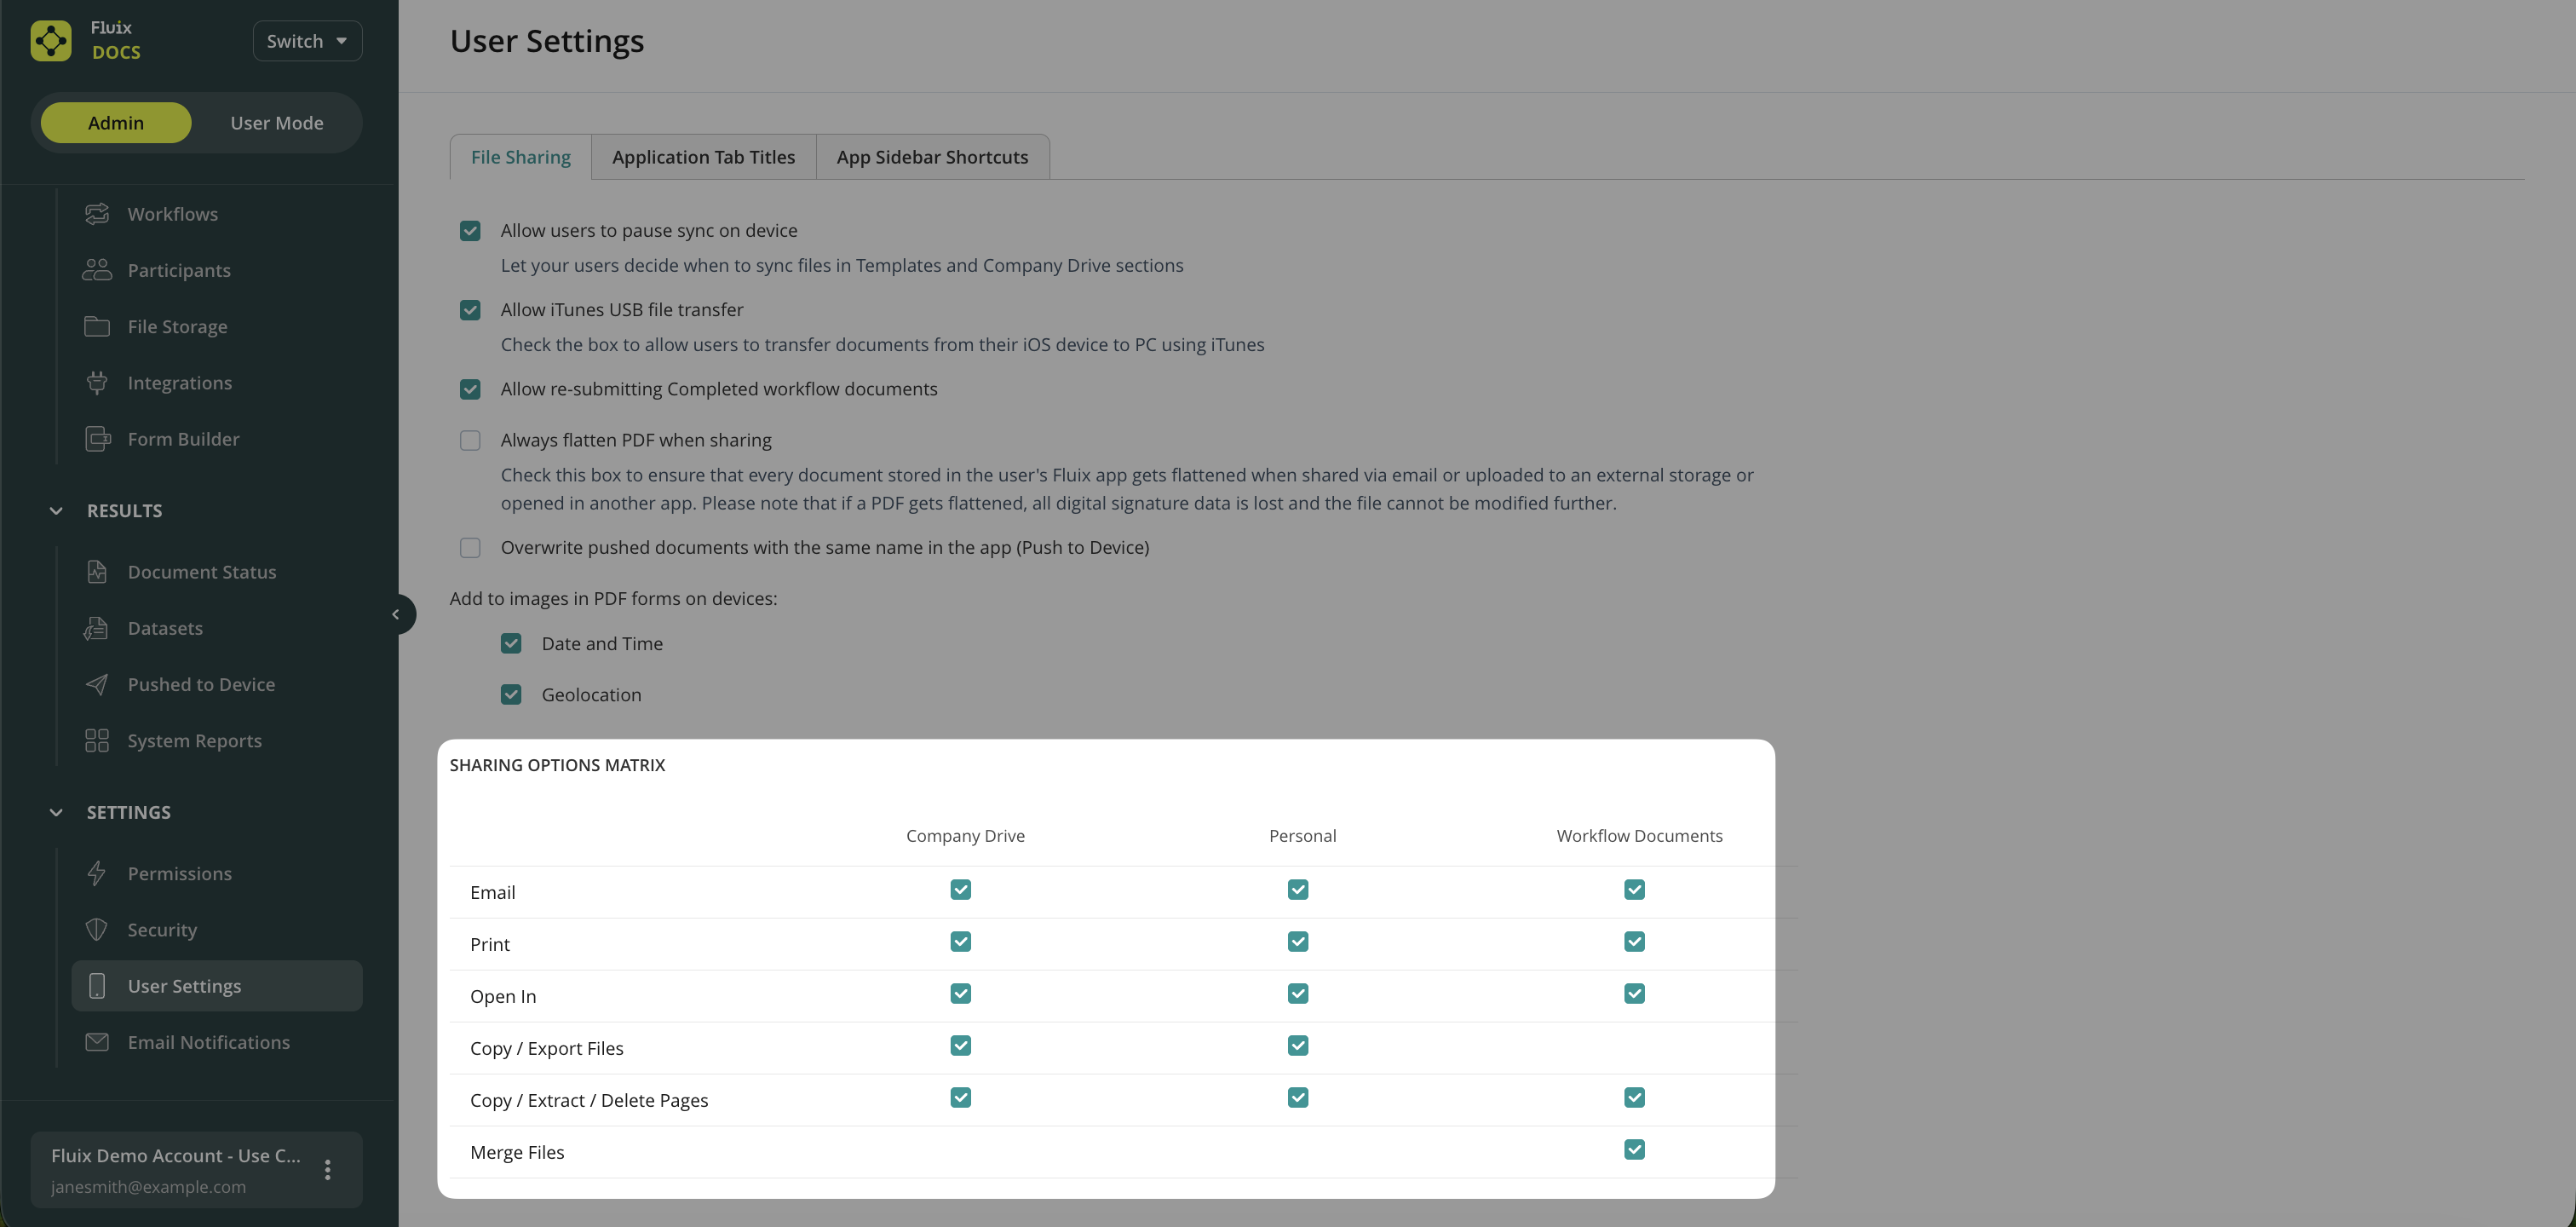
Task: Click the Integrations plug icon
Action: [97, 383]
